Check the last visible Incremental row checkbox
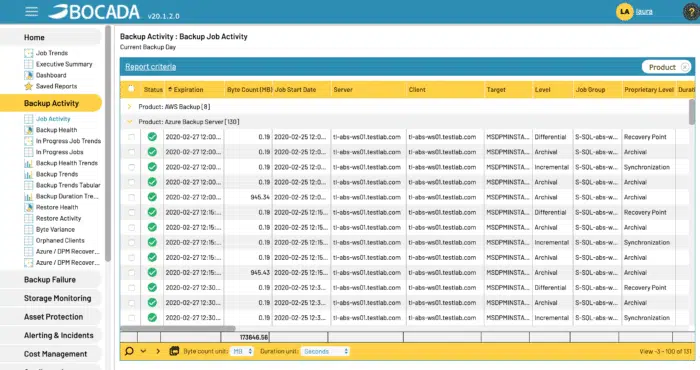Viewport: 700px width, 370px height. coord(131,318)
